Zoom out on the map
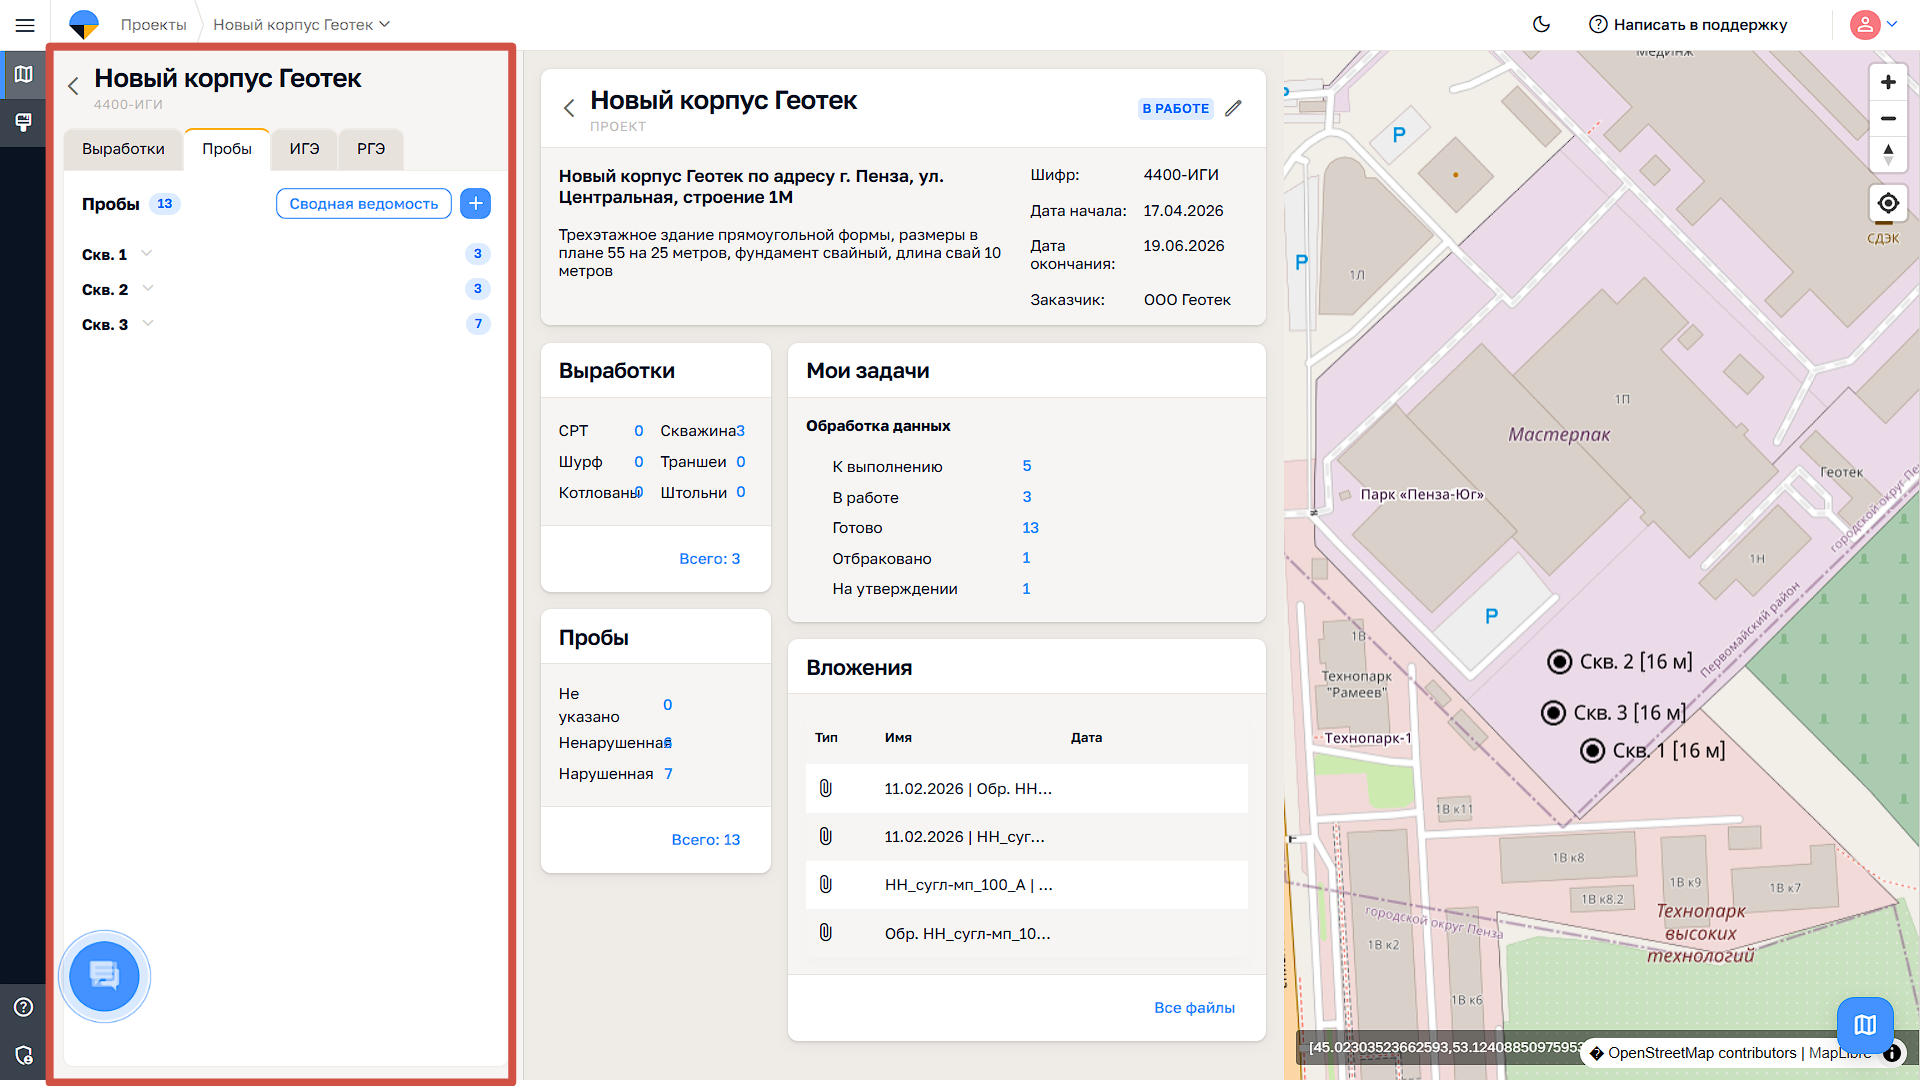1920x1086 pixels. click(x=1887, y=118)
